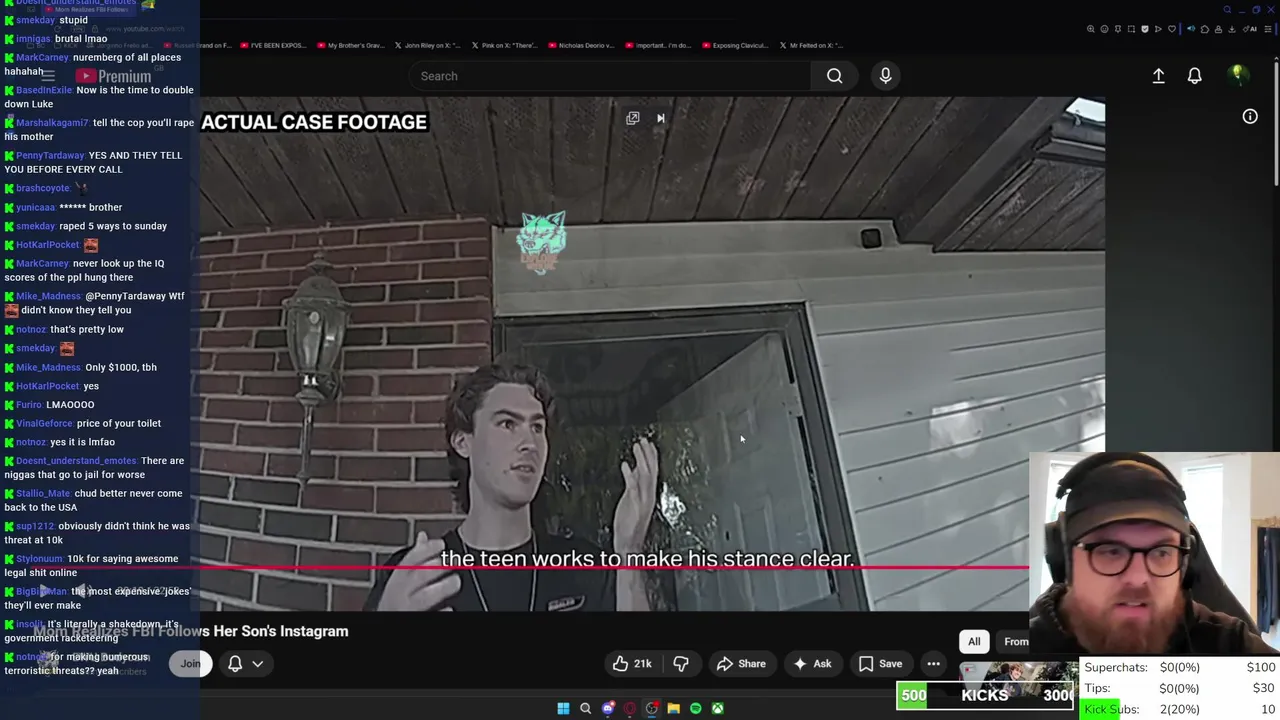
Task: Activate voice search microphone icon
Action: [885, 76]
